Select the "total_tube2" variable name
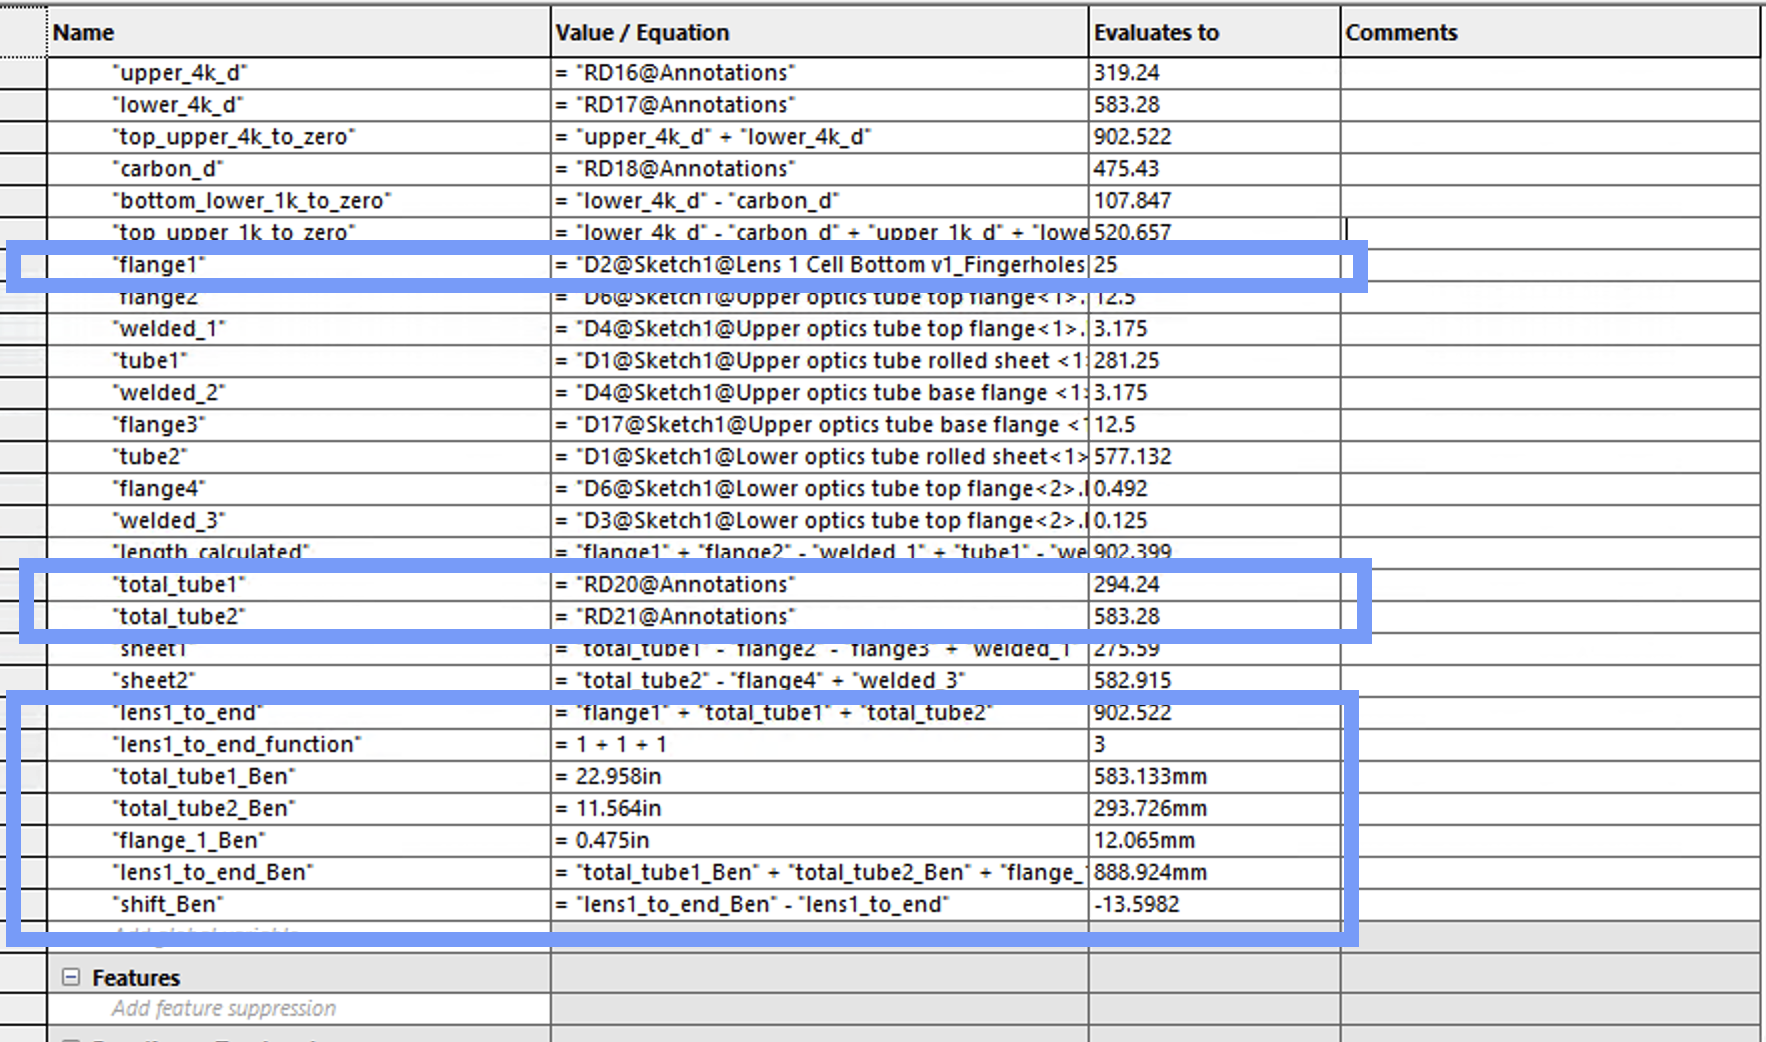 click(179, 617)
